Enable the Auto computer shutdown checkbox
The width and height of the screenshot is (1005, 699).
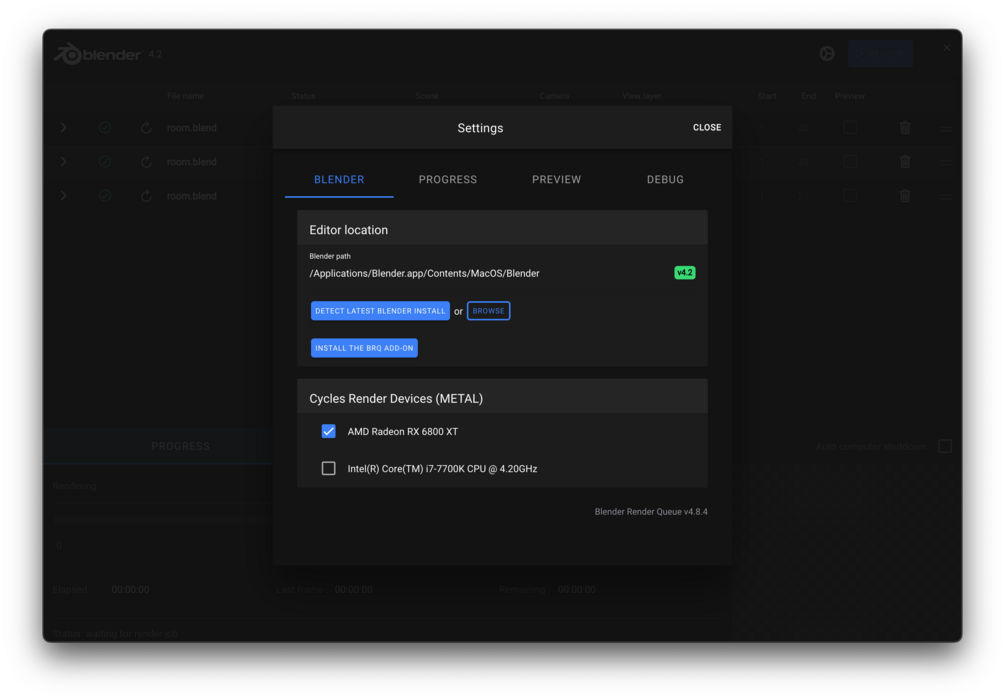945,446
